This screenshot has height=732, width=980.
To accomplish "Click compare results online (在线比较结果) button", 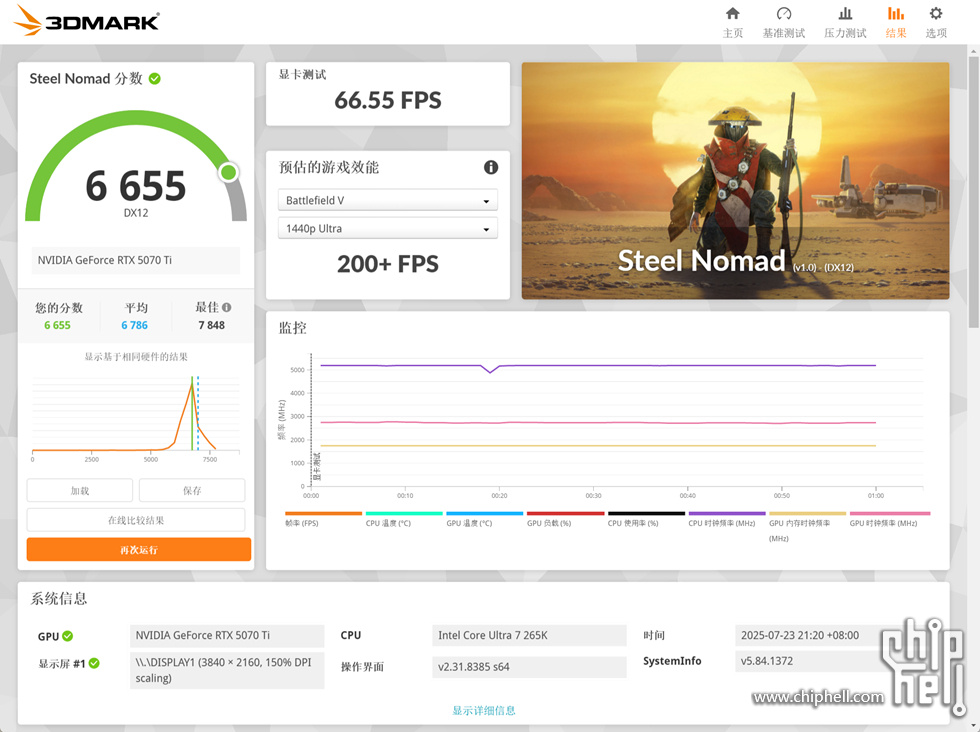I will tap(136, 520).
